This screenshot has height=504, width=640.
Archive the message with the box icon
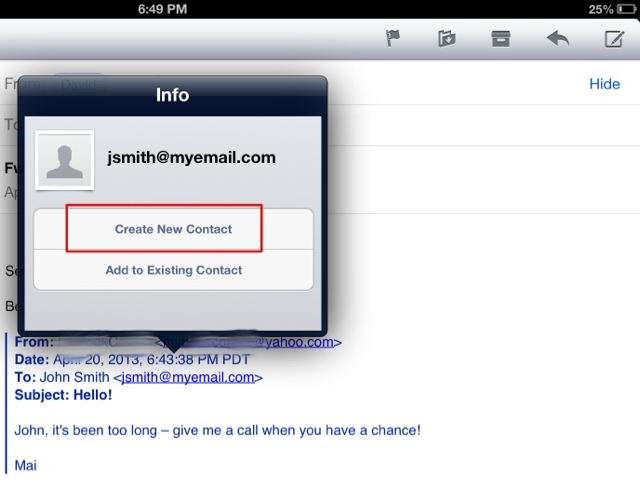coord(501,39)
